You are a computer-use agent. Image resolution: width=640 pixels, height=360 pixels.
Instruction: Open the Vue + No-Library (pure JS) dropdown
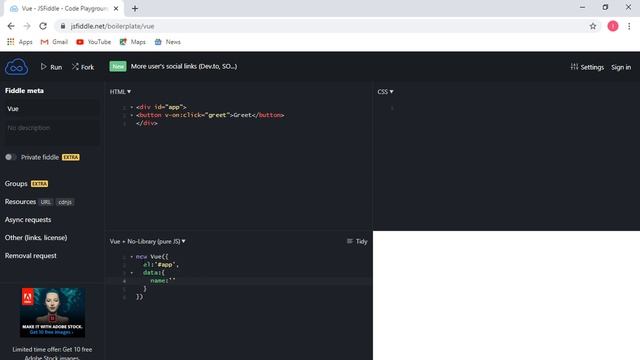[147, 241]
